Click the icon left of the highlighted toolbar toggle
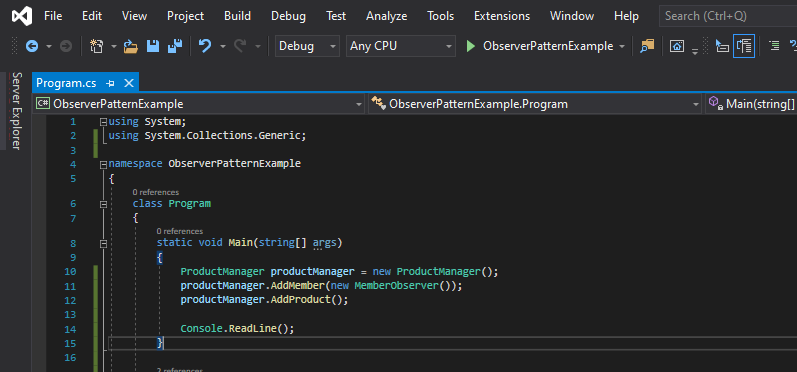Image resolution: width=797 pixels, height=372 pixels. [x=722, y=46]
